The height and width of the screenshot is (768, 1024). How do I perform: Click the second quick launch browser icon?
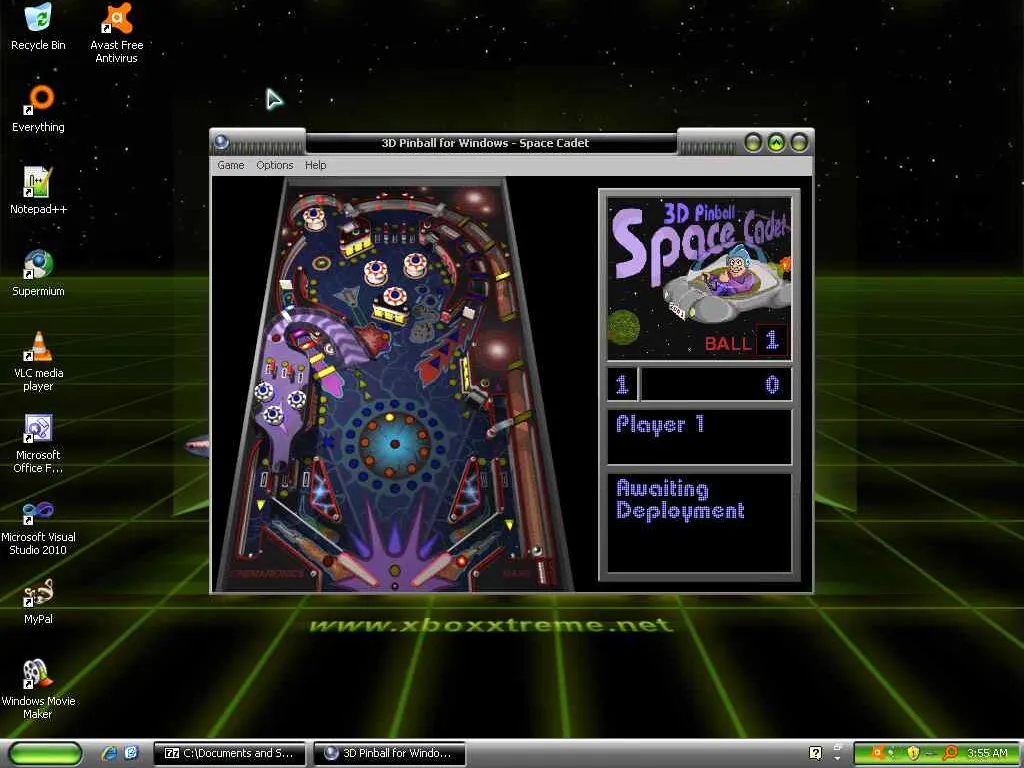pyautogui.click(x=131, y=753)
